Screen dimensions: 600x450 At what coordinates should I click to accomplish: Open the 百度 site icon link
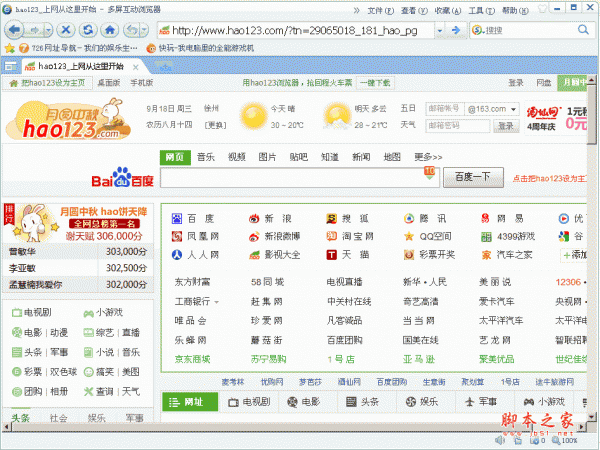pos(177,218)
